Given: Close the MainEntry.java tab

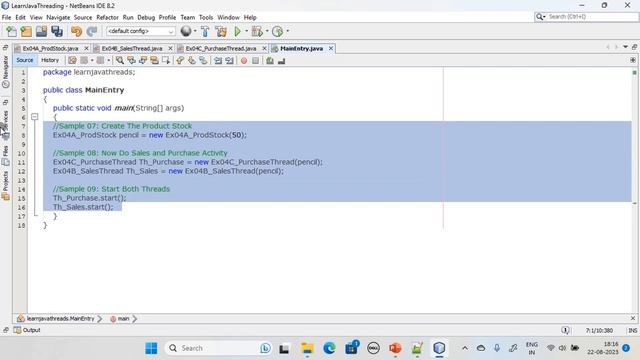Looking at the screenshot, I should (331, 49).
